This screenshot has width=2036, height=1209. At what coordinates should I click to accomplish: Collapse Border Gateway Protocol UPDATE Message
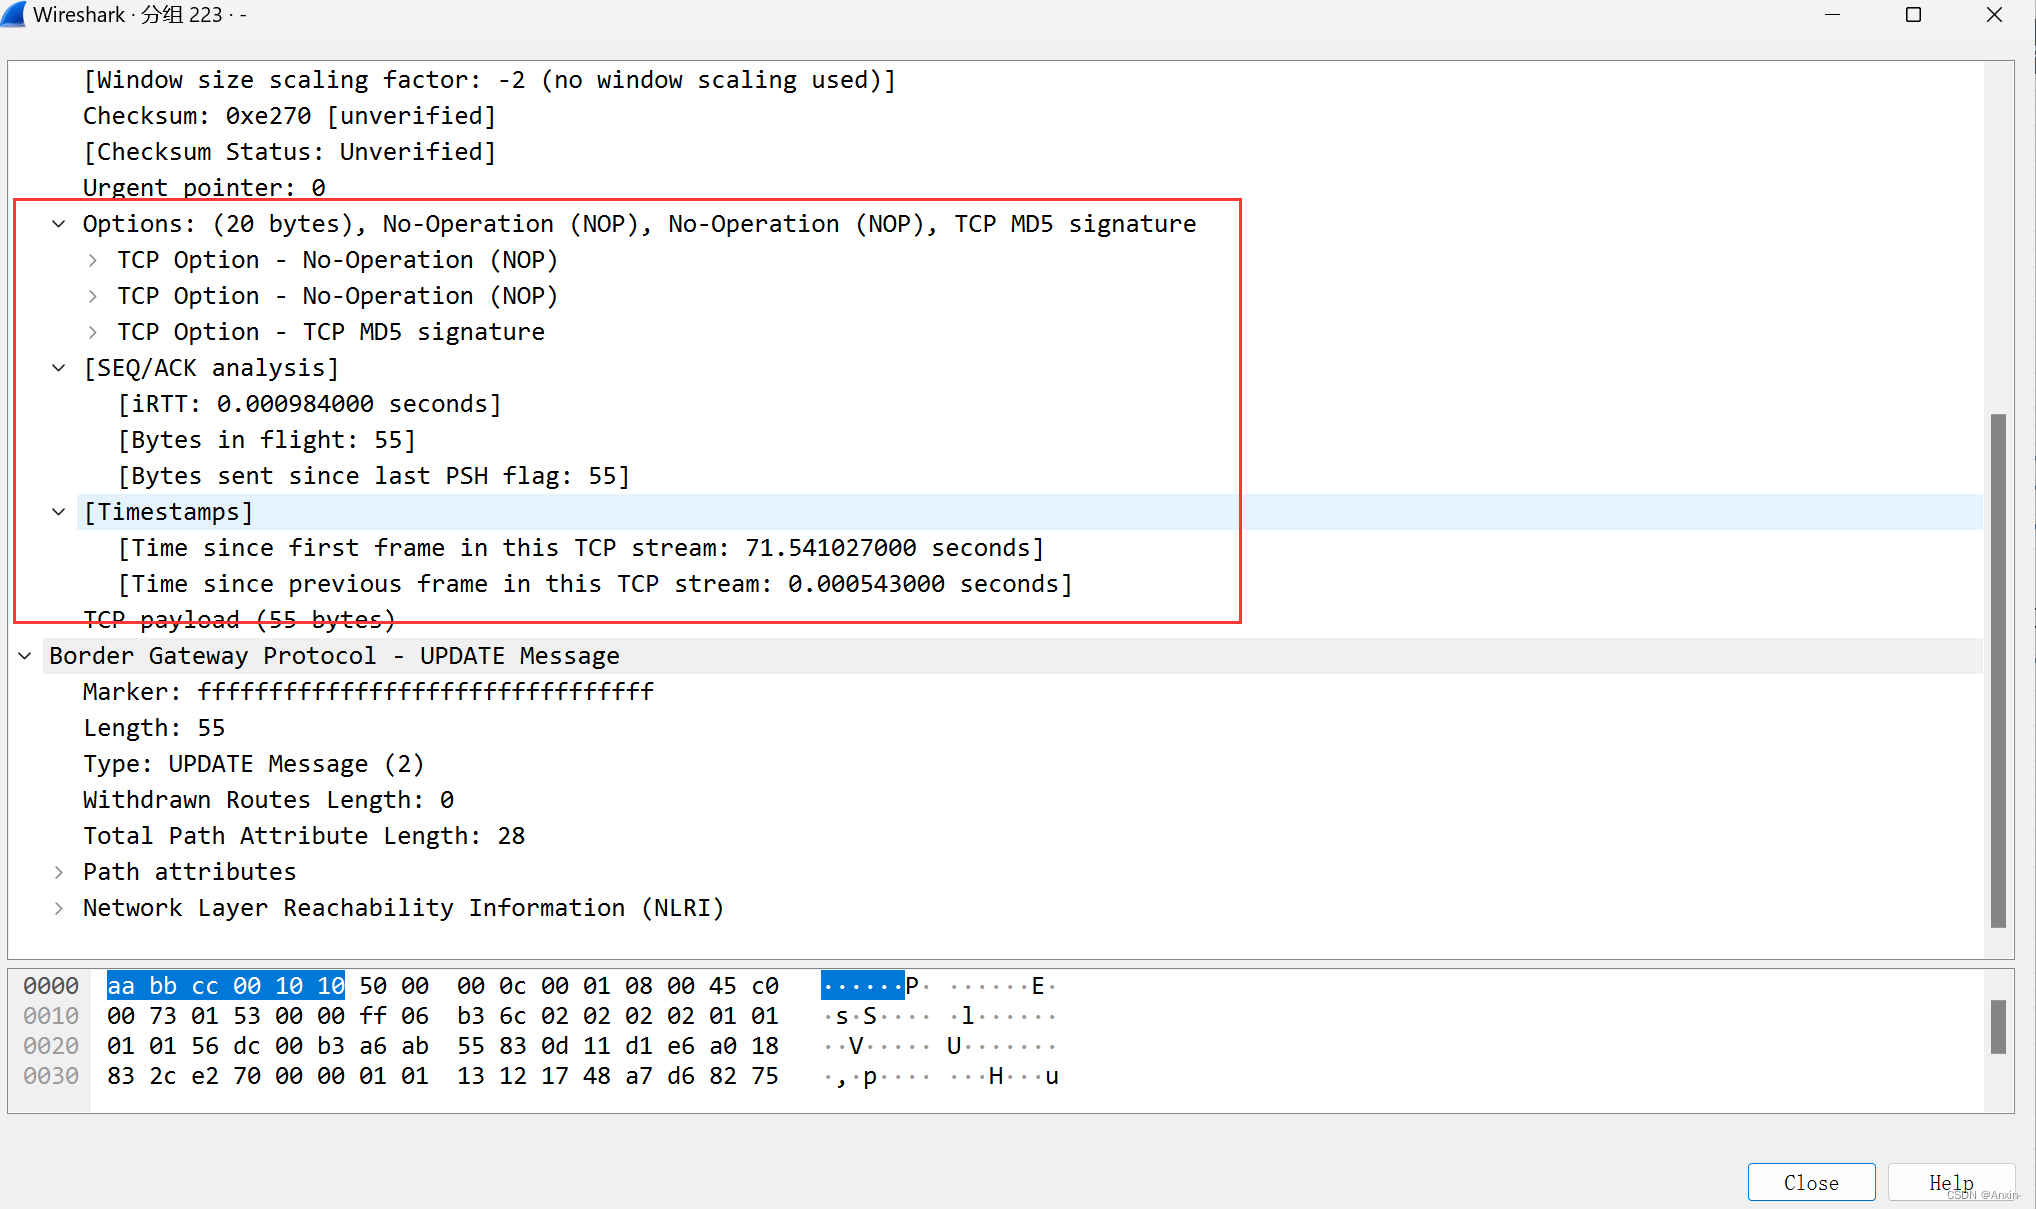pyautogui.click(x=25, y=656)
